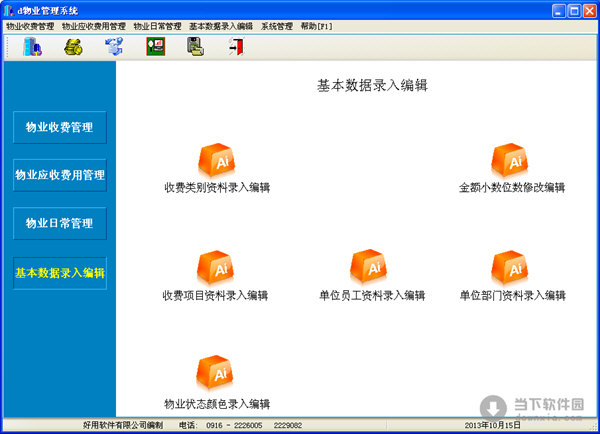Open 单位员工资料录入编辑 icon
Viewport: 600px width, 434px height.
coord(368,266)
